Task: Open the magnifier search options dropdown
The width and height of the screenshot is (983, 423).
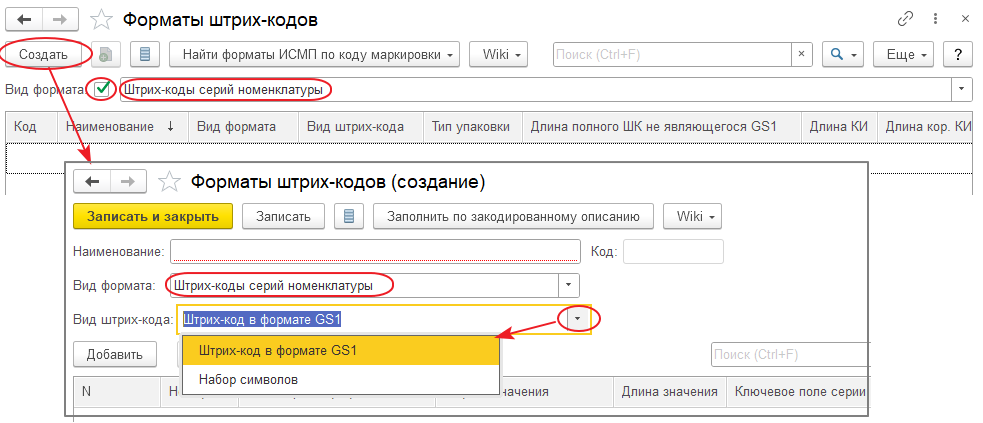Action: pyautogui.click(x=842, y=54)
